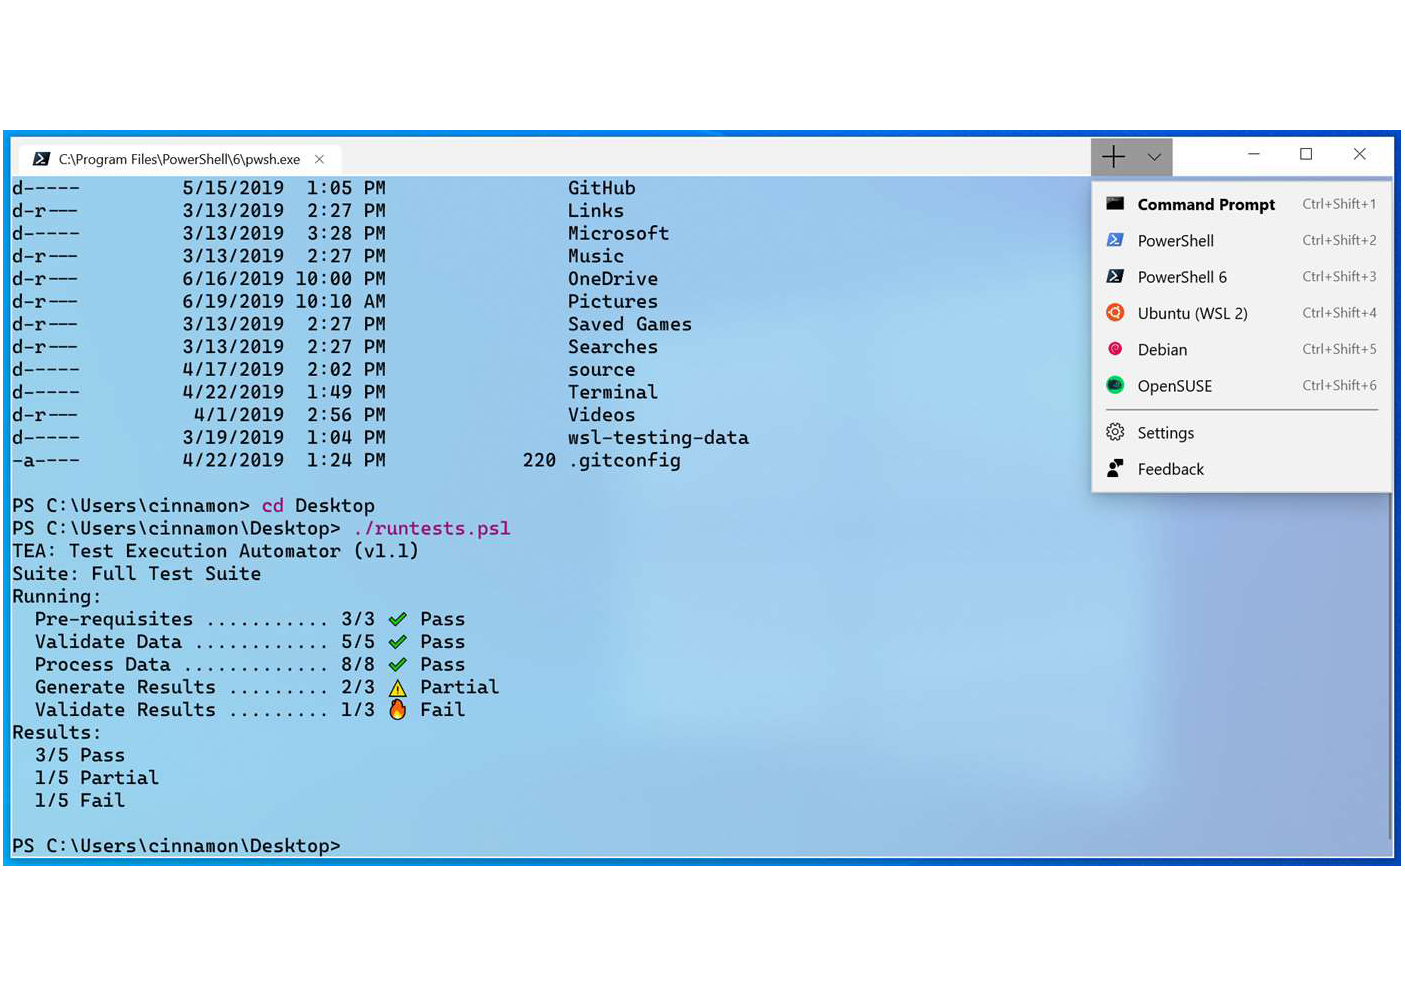This screenshot has height=996, width=1405.
Task: Click the last PS Desktop prompt line
Action: coord(176,846)
